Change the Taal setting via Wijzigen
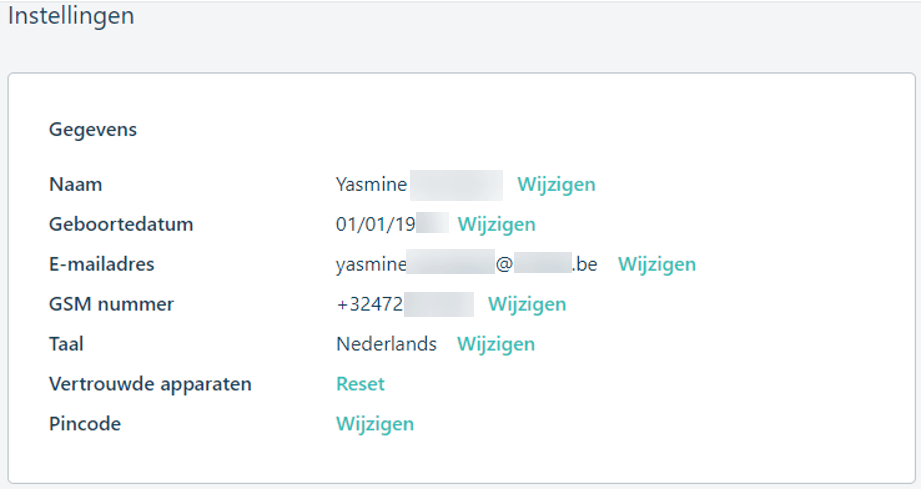The image size is (921, 489). click(x=496, y=345)
